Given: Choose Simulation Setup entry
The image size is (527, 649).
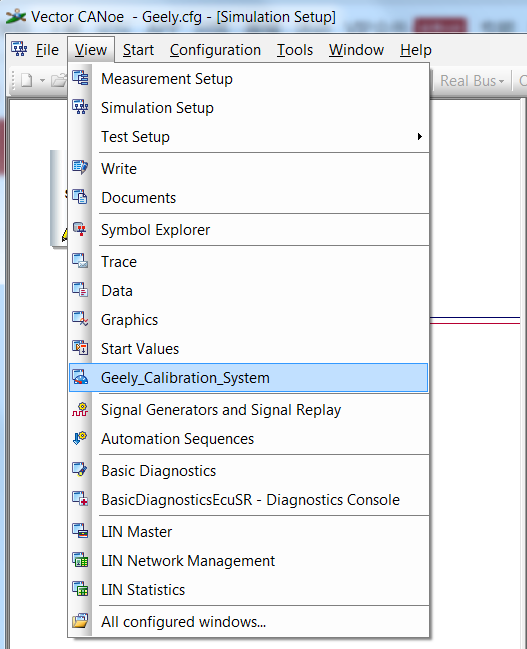Looking at the screenshot, I should point(248,108).
